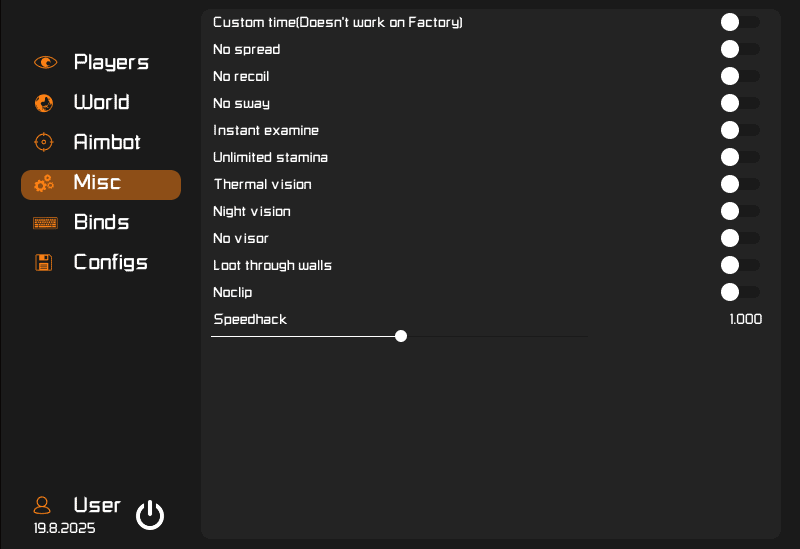Toggle the Night vision switch
Viewport: 800px width, 549px height.
tap(739, 211)
